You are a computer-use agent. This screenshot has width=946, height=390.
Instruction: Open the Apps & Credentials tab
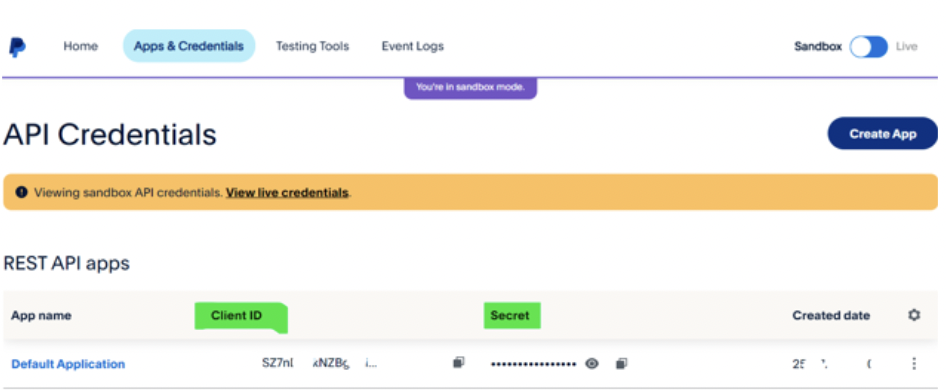189,46
